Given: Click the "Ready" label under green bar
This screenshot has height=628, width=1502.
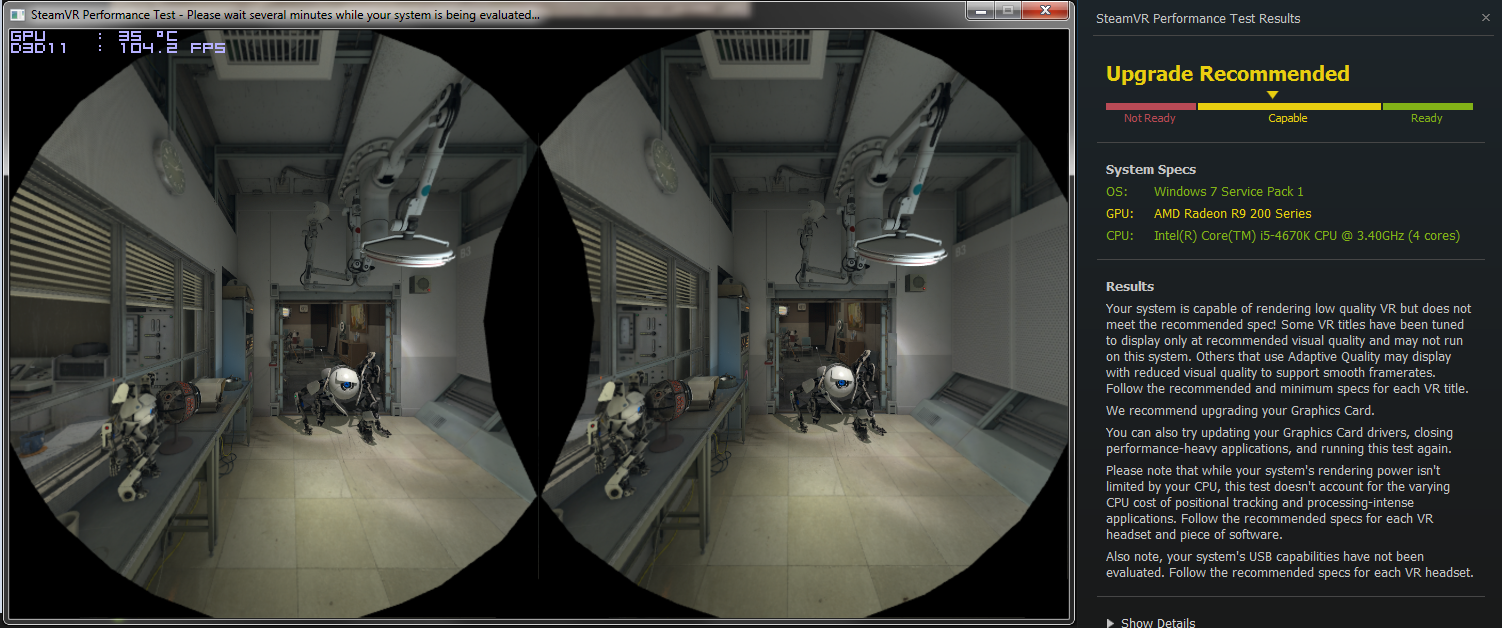Looking at the screenshot, I should (x=1427, y=118).
